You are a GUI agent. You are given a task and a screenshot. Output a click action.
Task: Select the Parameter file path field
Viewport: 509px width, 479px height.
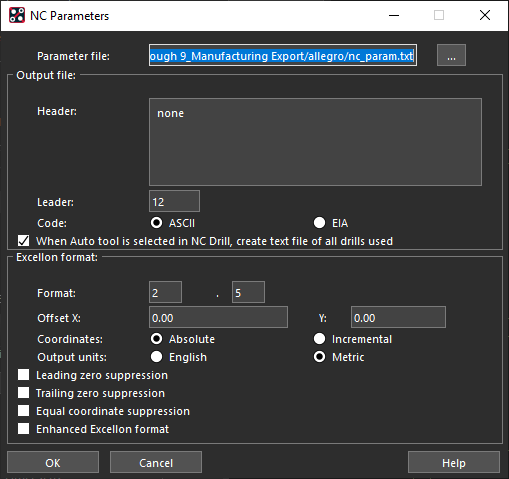click(x=283, y=55)
